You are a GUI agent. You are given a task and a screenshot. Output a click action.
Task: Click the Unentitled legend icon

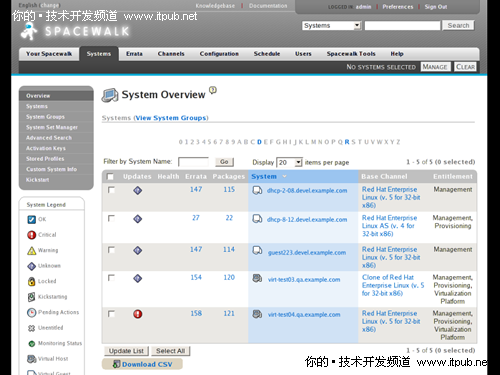coord(31,328)
